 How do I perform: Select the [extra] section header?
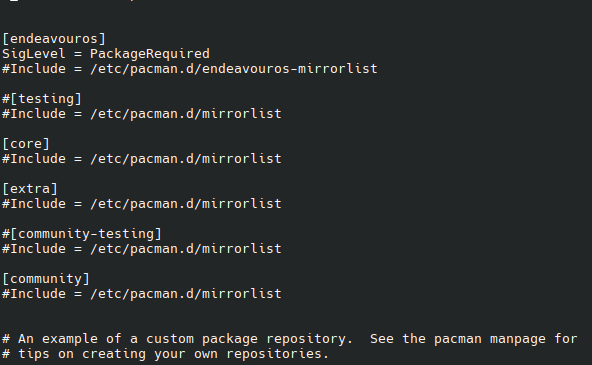tap(30, 189)
